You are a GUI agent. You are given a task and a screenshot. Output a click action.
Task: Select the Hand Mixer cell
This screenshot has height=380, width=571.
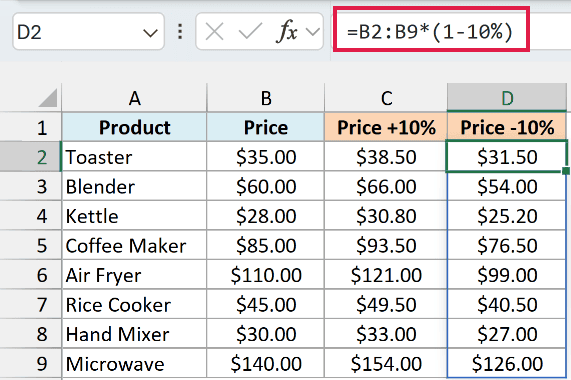coord(134,334)
